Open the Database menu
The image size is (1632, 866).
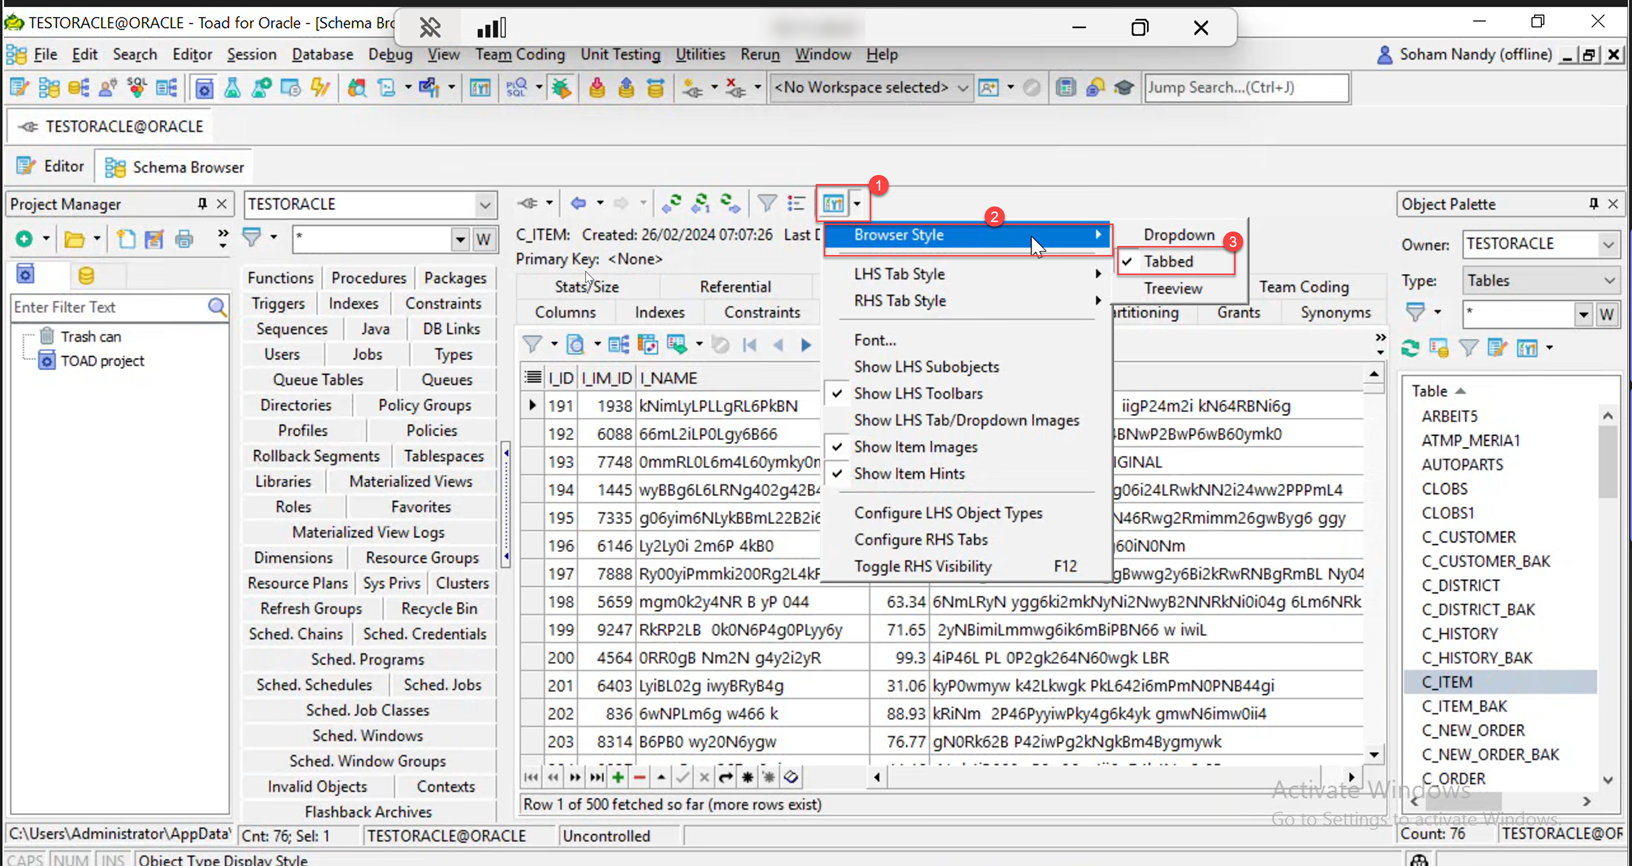click(322, 54)
